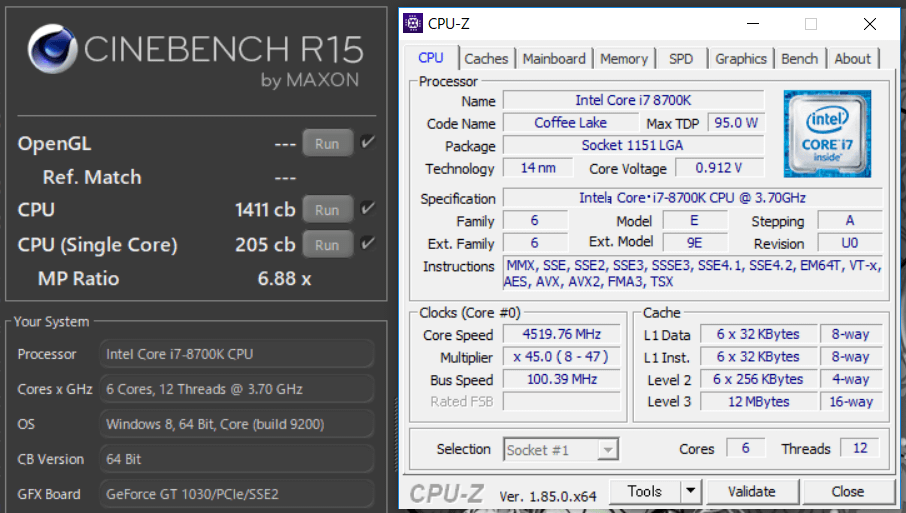Click the CB Version field '64 Bit'
906x513 pixels.
pyautogui.click(x=237, y=459)
